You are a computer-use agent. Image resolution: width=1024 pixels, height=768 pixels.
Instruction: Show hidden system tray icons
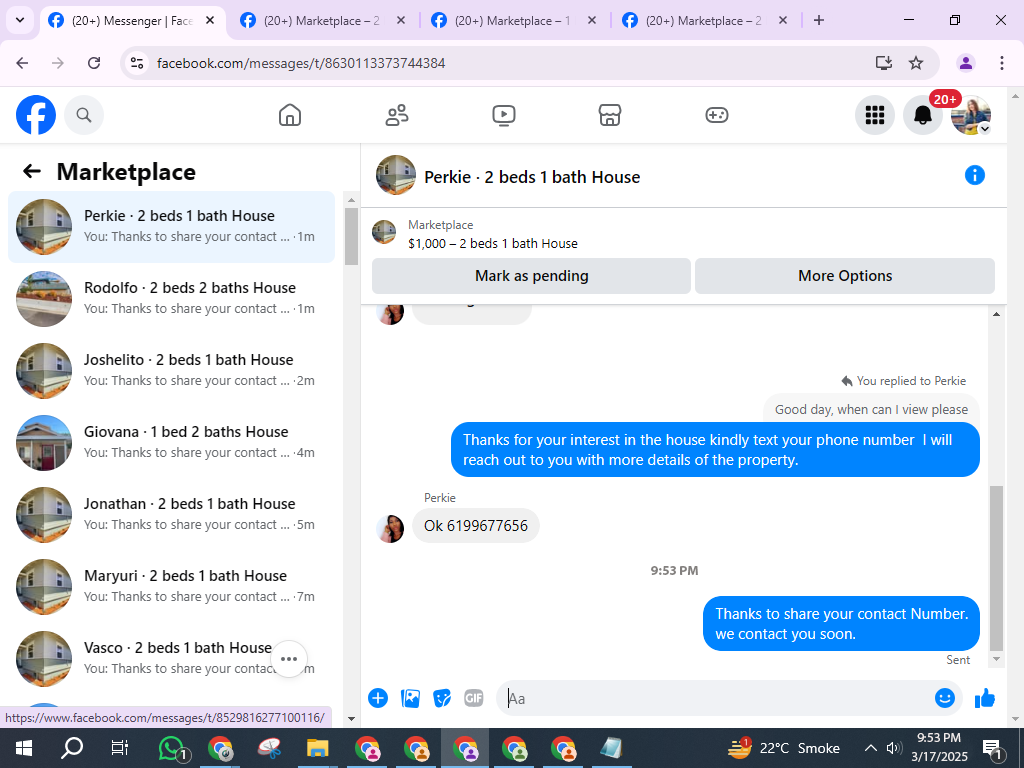pos(871,748)
